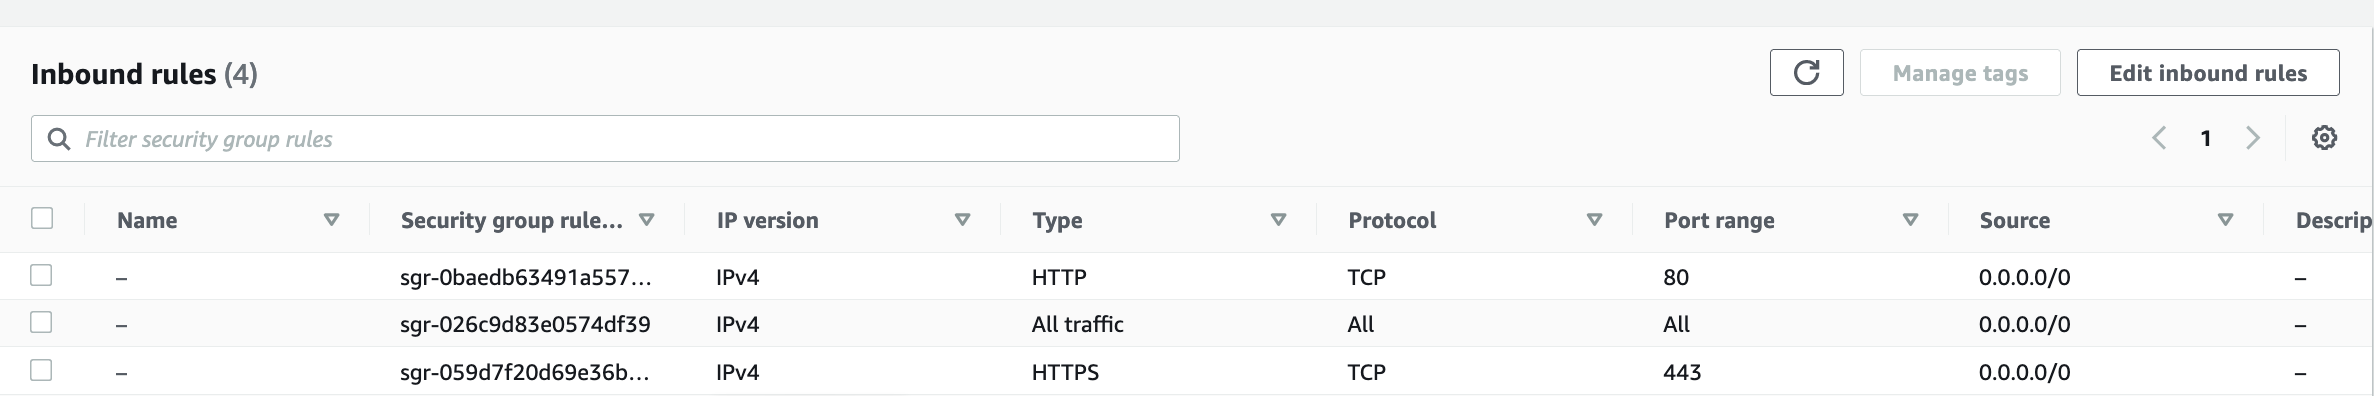Check the All traffic rule row checkbox
The image size is (2374, 396).
[x=41, y=322]
